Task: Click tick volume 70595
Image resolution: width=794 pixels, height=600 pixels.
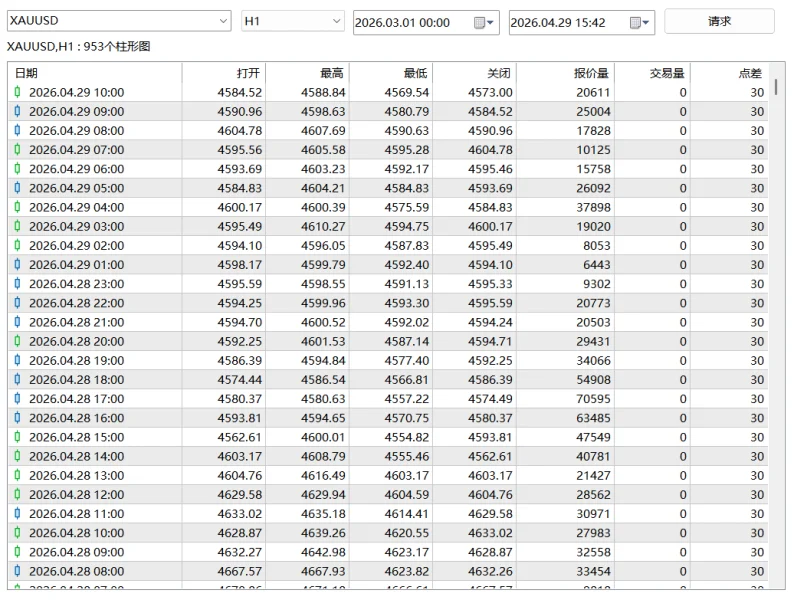Action: click(593, 398)
